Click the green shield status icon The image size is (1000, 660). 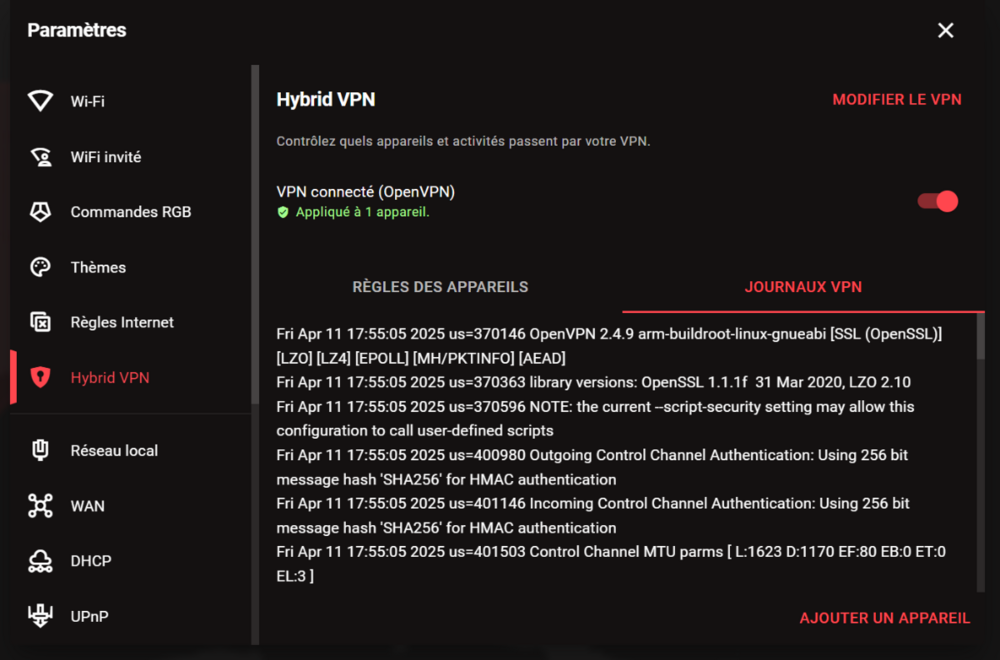coord(283,212)
